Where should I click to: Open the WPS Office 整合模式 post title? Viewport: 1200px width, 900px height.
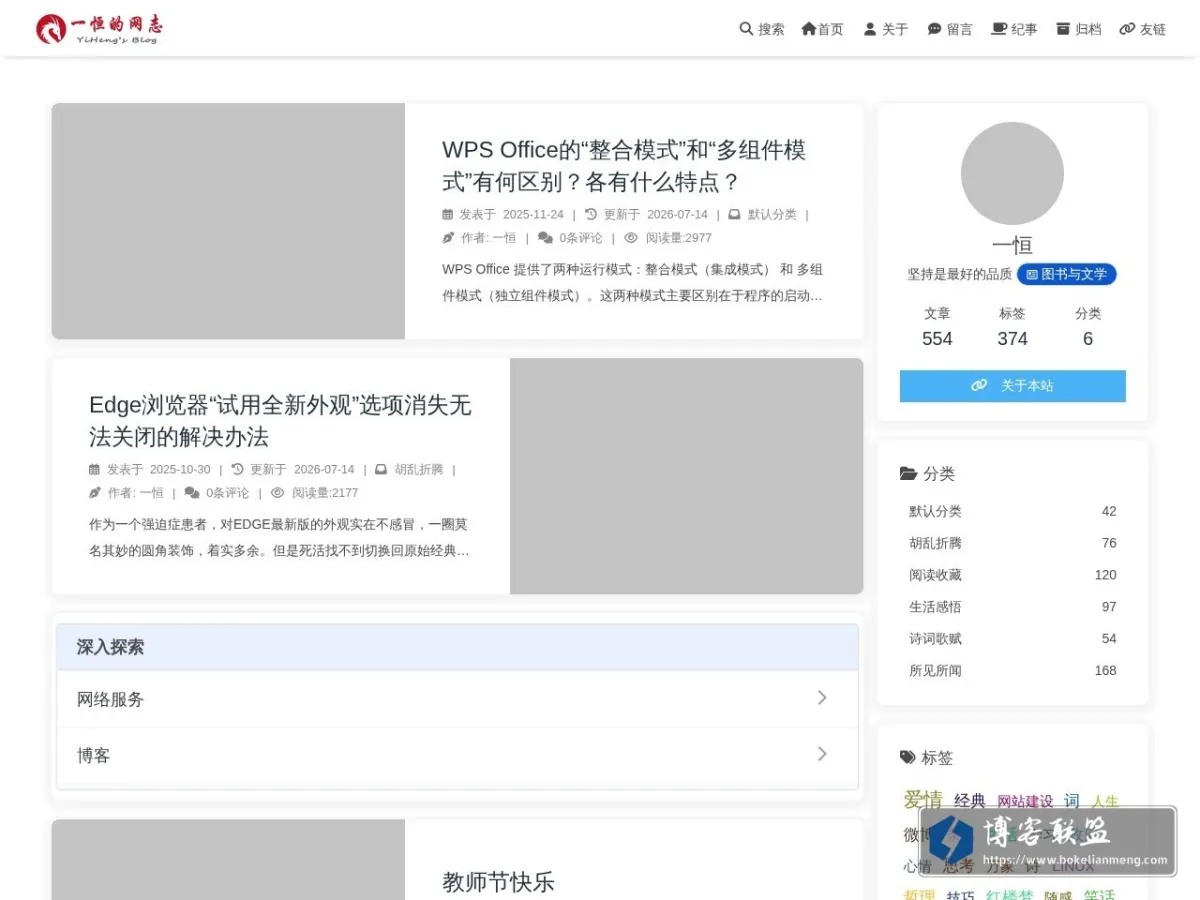pyautogui.click(x=624, y=166)
